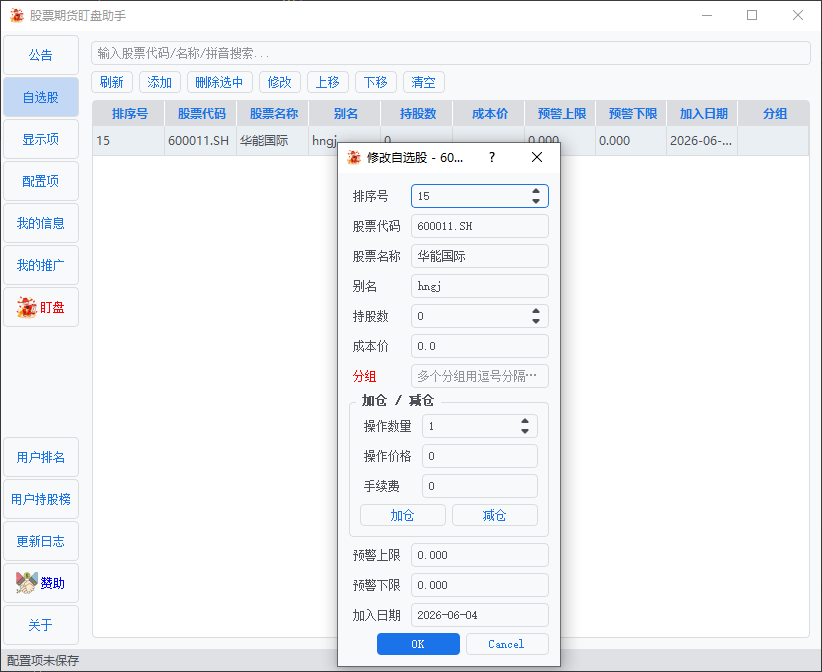Sort by the 股票名称 column header
This screenshot has width=822, height=672.
coord(273,113)
